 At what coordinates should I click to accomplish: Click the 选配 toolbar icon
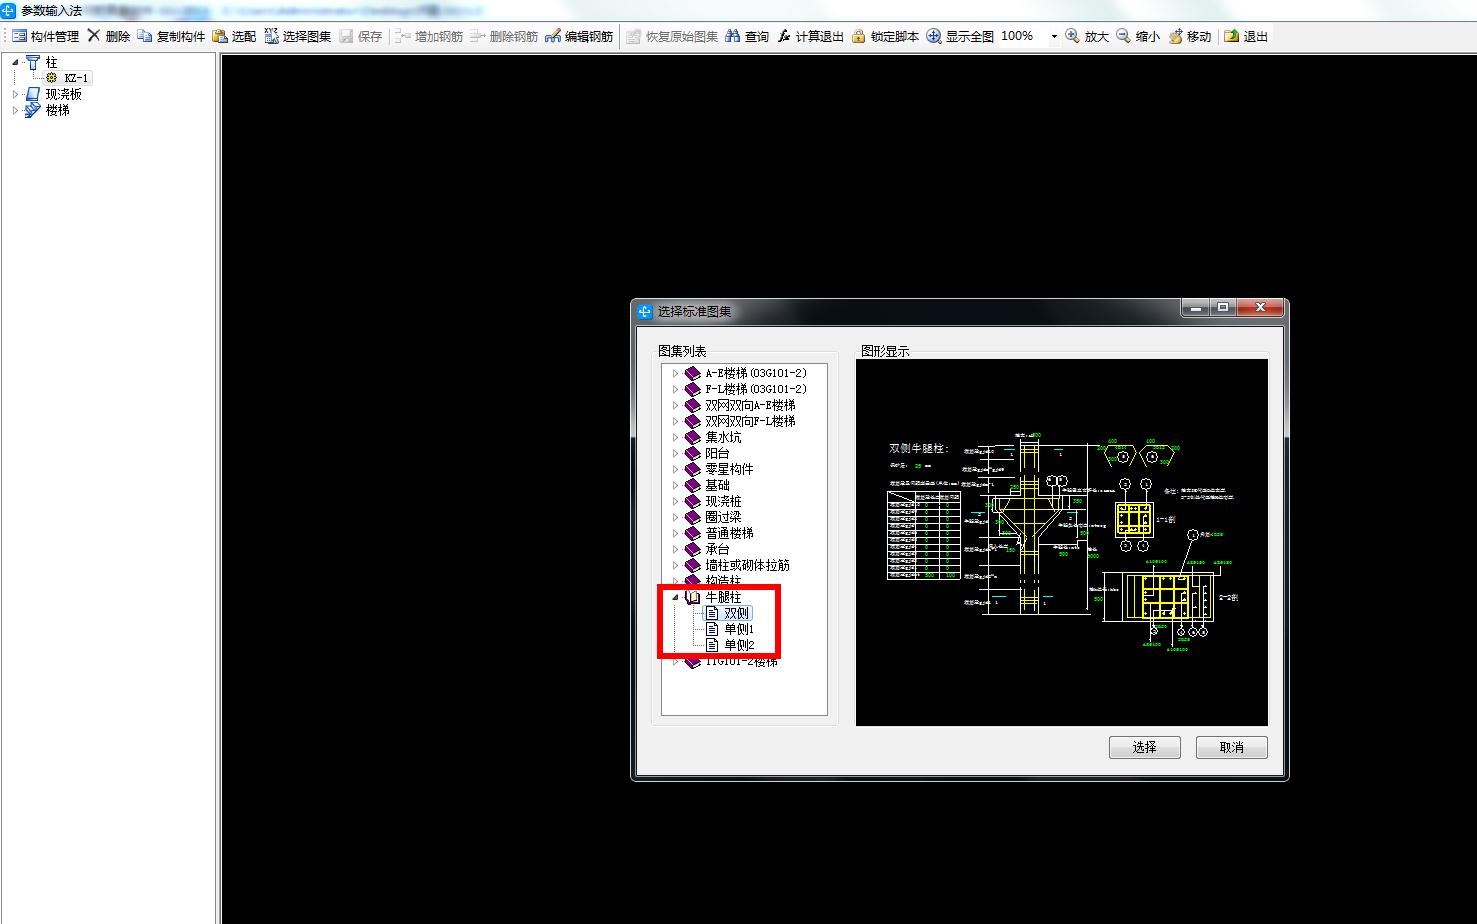coord(220,36)
